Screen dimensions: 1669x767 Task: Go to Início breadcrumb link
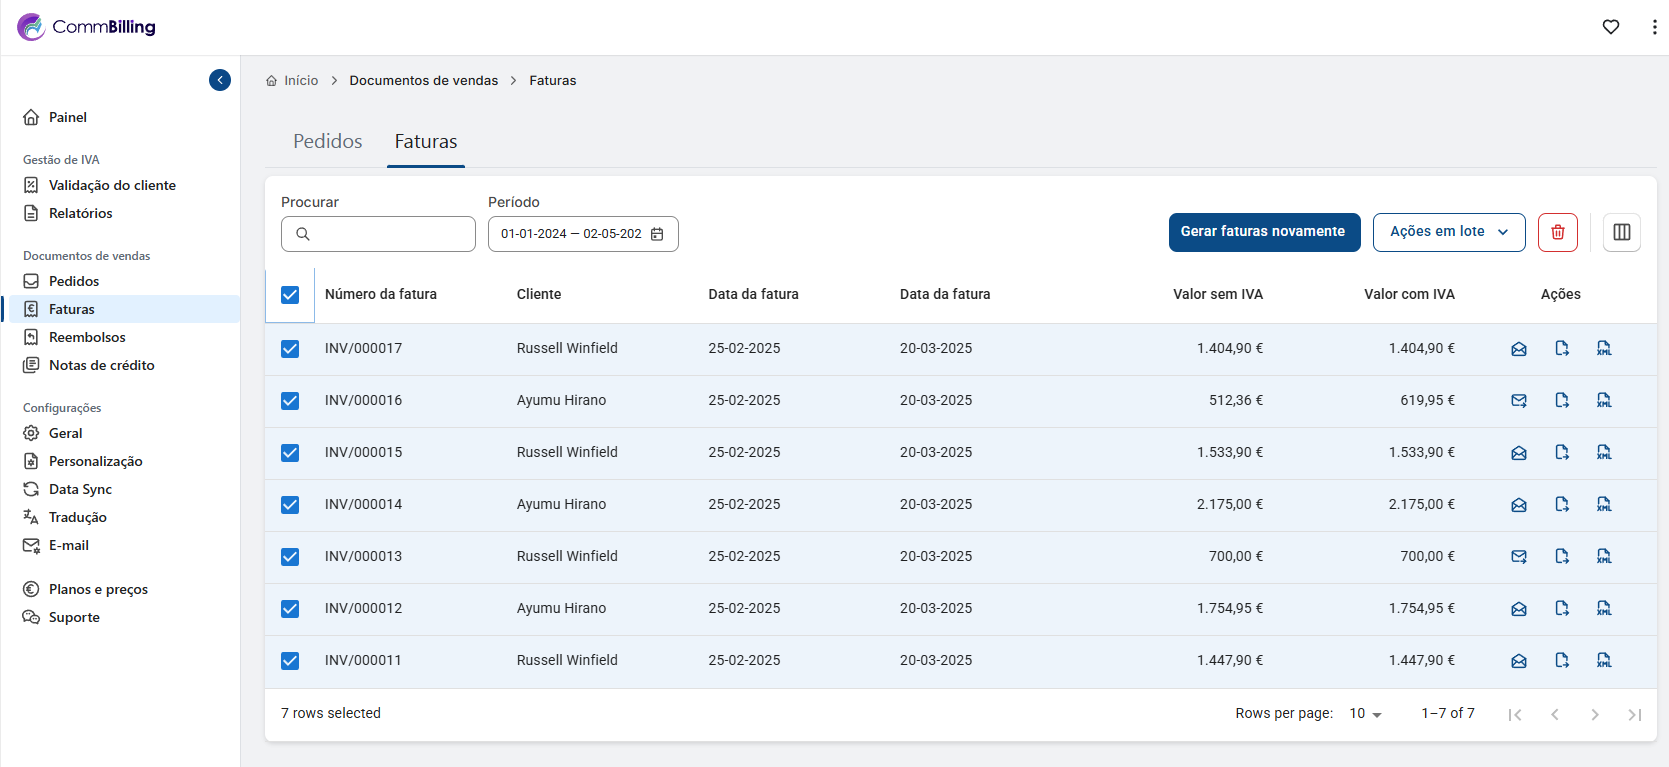[300, 81]
